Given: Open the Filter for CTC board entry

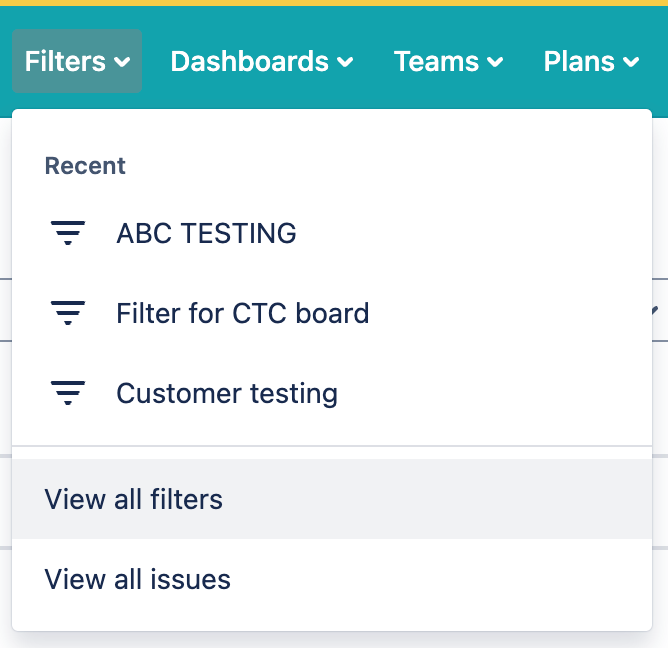Looking at the screenshot, I should point(243,314).
